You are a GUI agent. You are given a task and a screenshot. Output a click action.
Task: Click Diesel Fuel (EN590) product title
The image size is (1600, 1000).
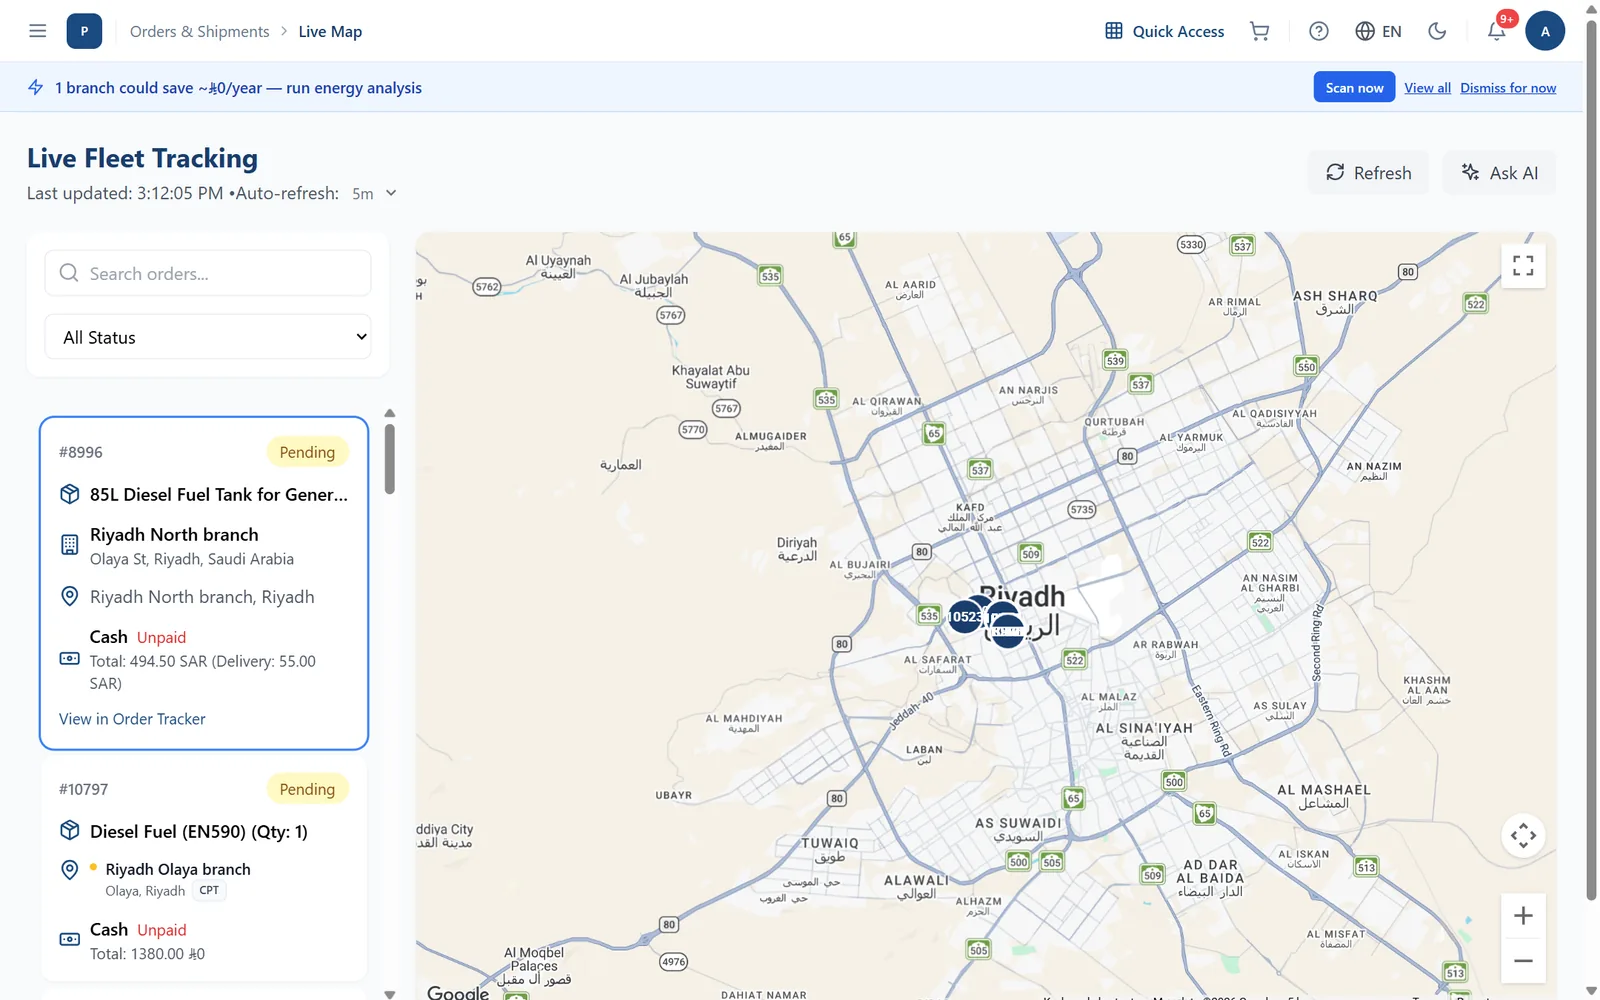199,832
